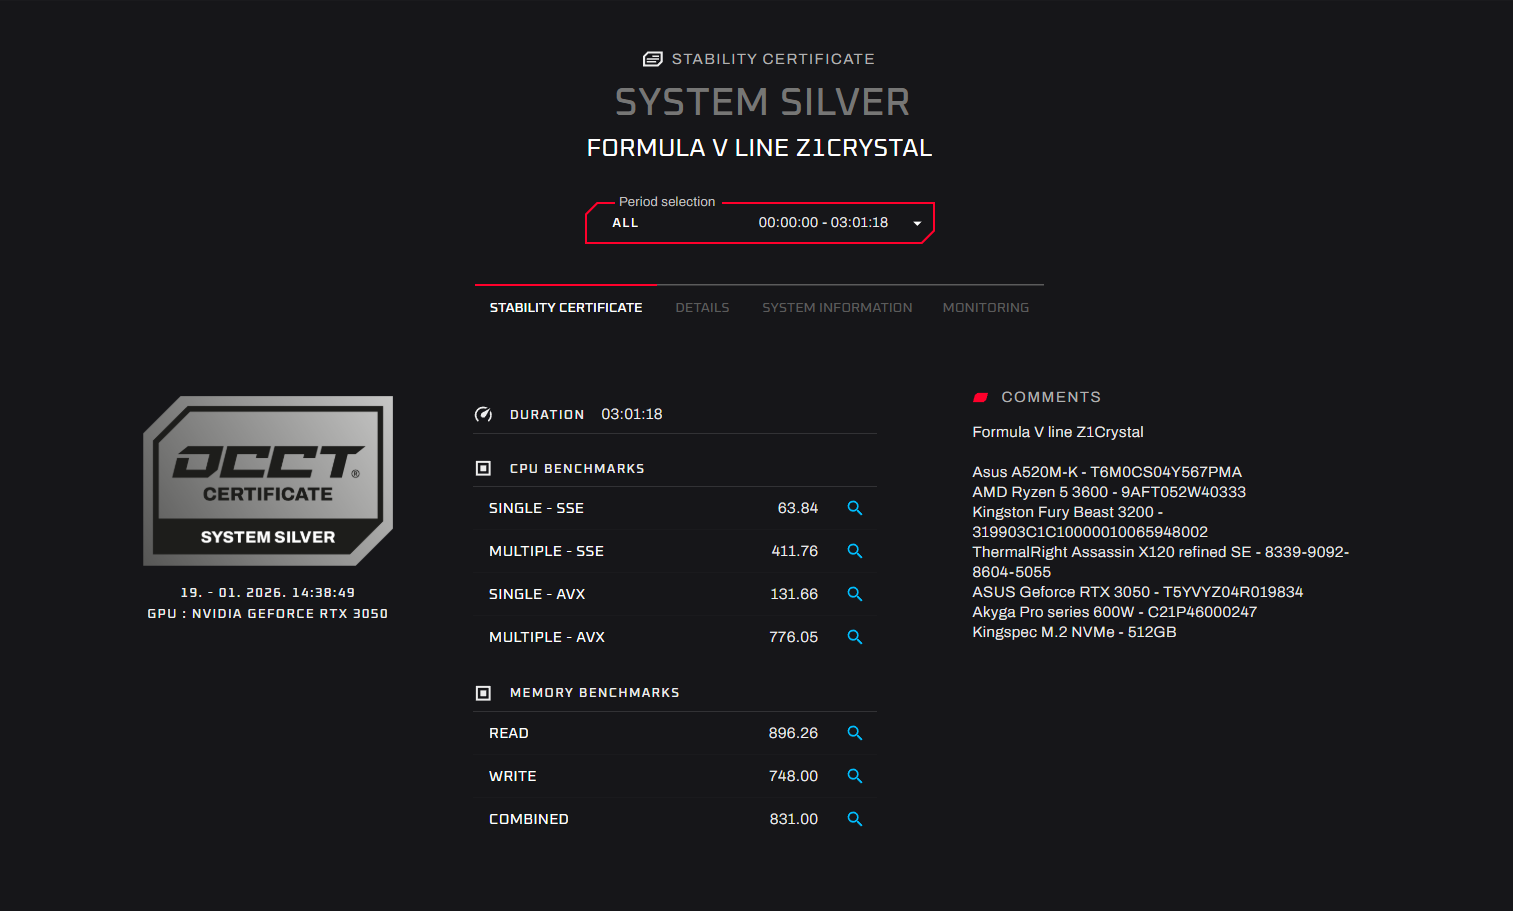
Task: Click the Kingspec M.2 NVMe comment line
Action: pos(1074,632)
